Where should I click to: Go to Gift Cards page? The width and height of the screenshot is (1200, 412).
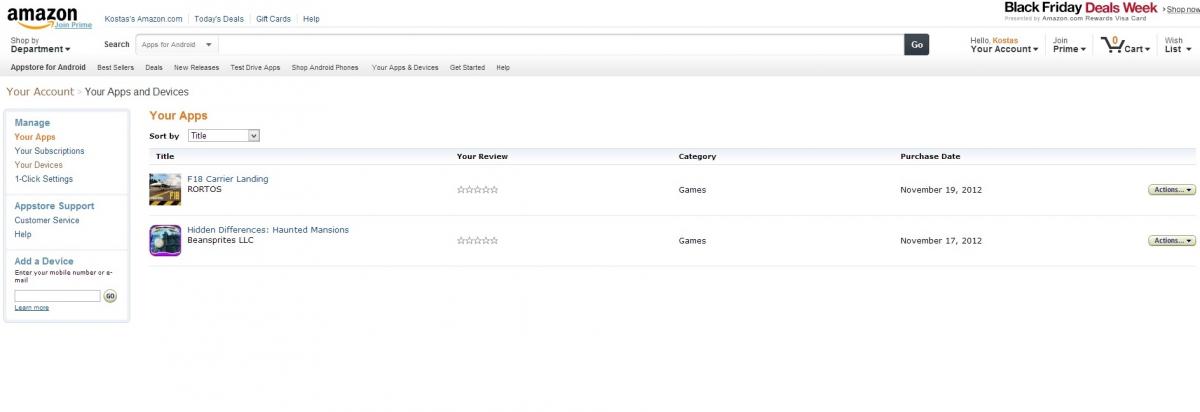273,19
